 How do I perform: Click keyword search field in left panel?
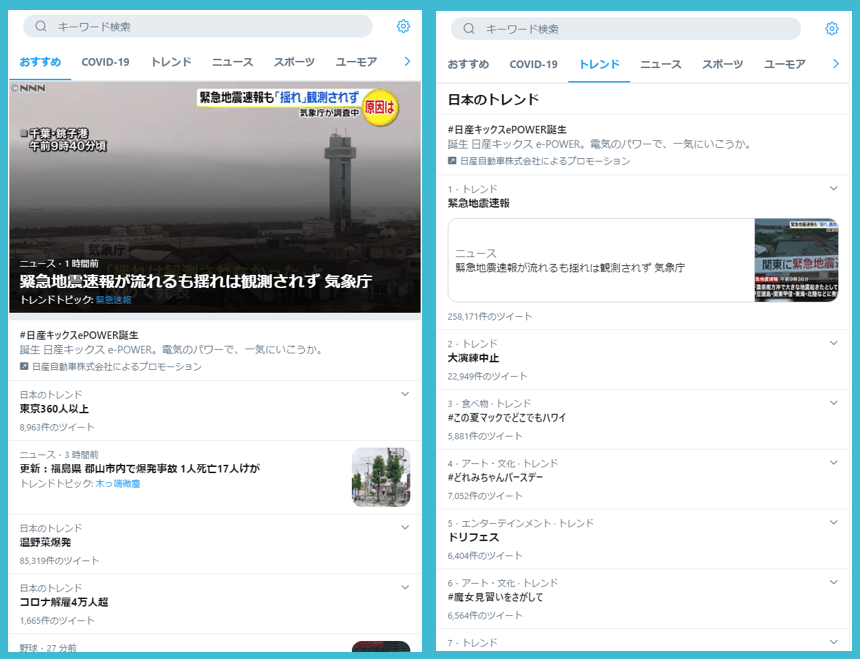(x=197, y=26)
